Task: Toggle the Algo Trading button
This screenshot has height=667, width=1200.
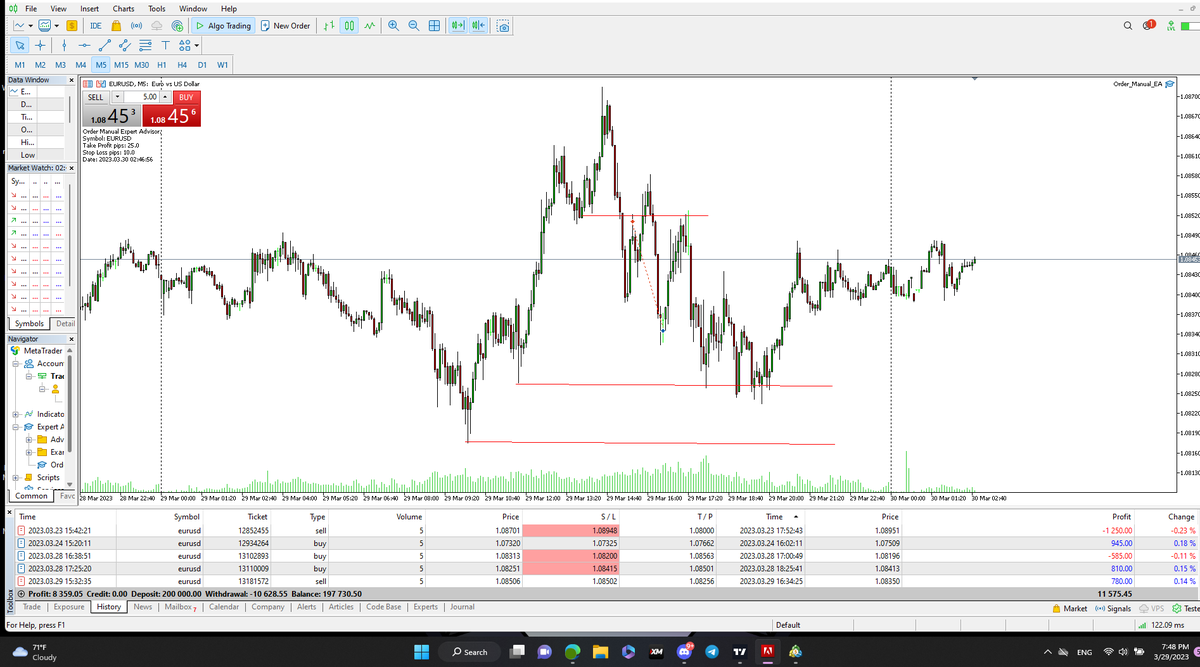Action: coord(223,25)
